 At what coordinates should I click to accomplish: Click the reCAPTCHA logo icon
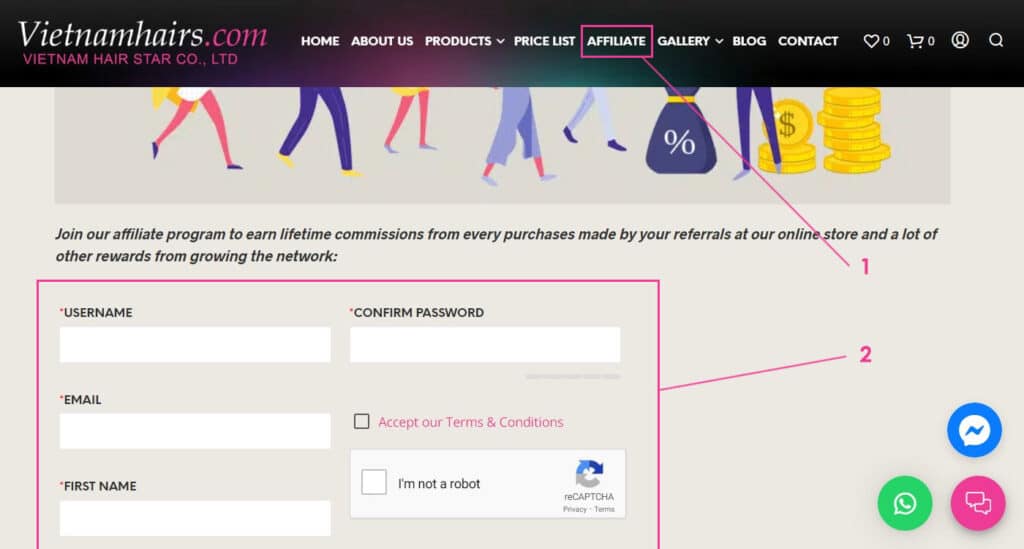589,475
